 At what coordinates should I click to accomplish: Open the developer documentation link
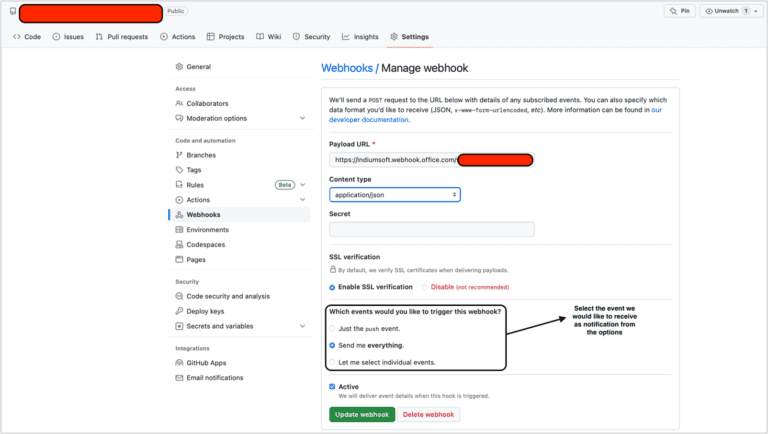pos(368,120)
